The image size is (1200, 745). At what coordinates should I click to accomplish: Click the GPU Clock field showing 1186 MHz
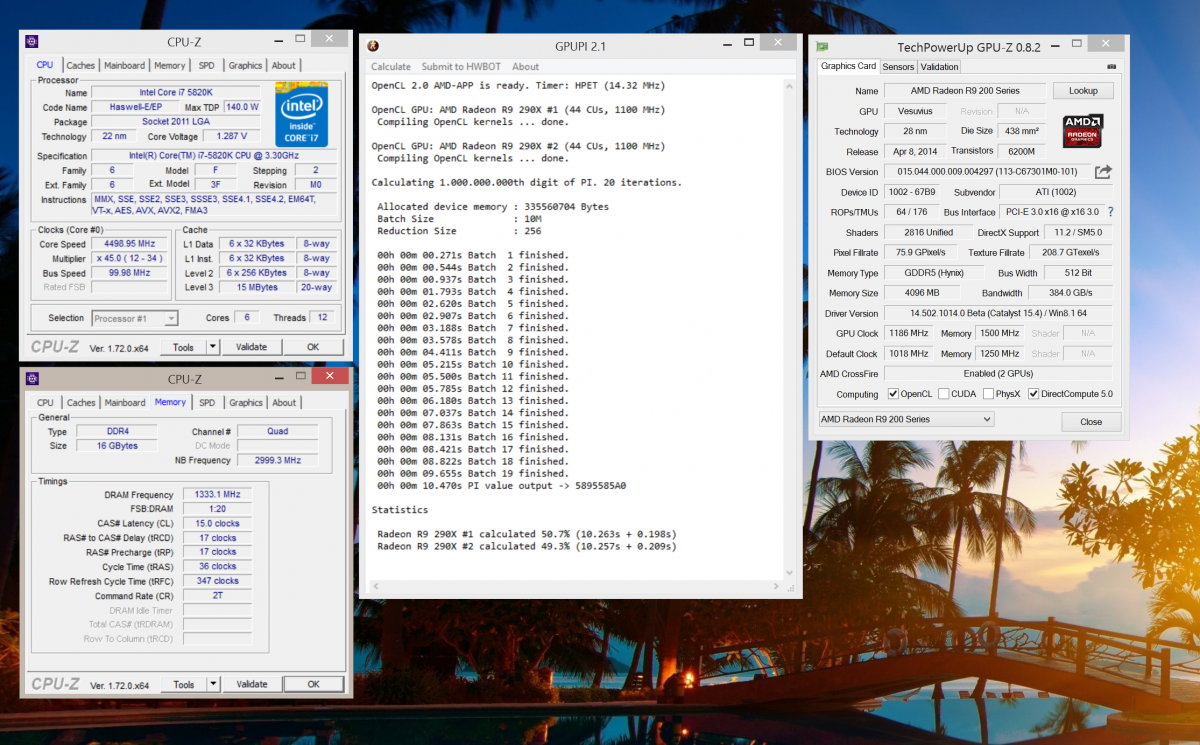909,333
